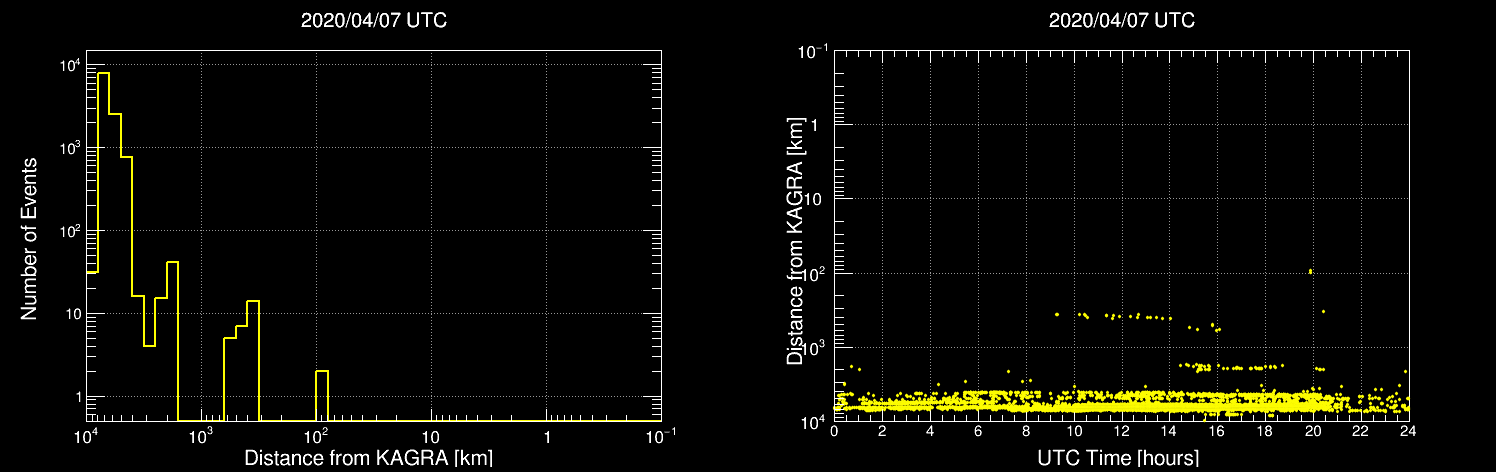Click the 10 tick on histogram x-axis
Image resolution: width=1496 pixels, height=472 pixels.
431,438
